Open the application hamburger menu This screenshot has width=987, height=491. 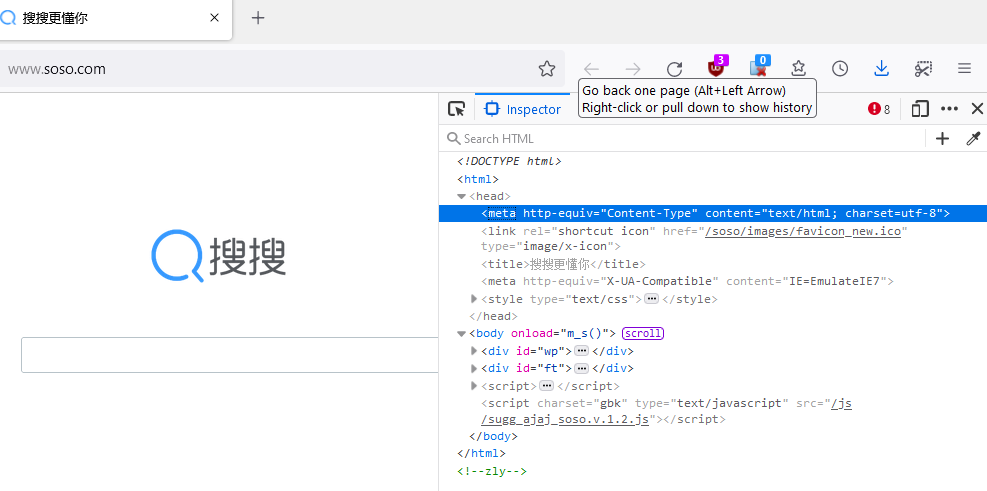click(964, 69)
